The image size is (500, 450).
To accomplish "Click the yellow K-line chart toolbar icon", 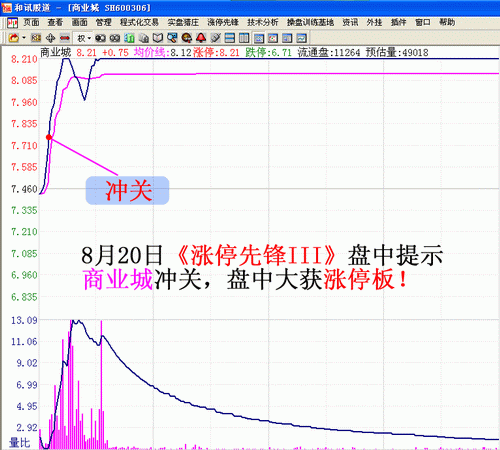I will (x=36, y=38).
